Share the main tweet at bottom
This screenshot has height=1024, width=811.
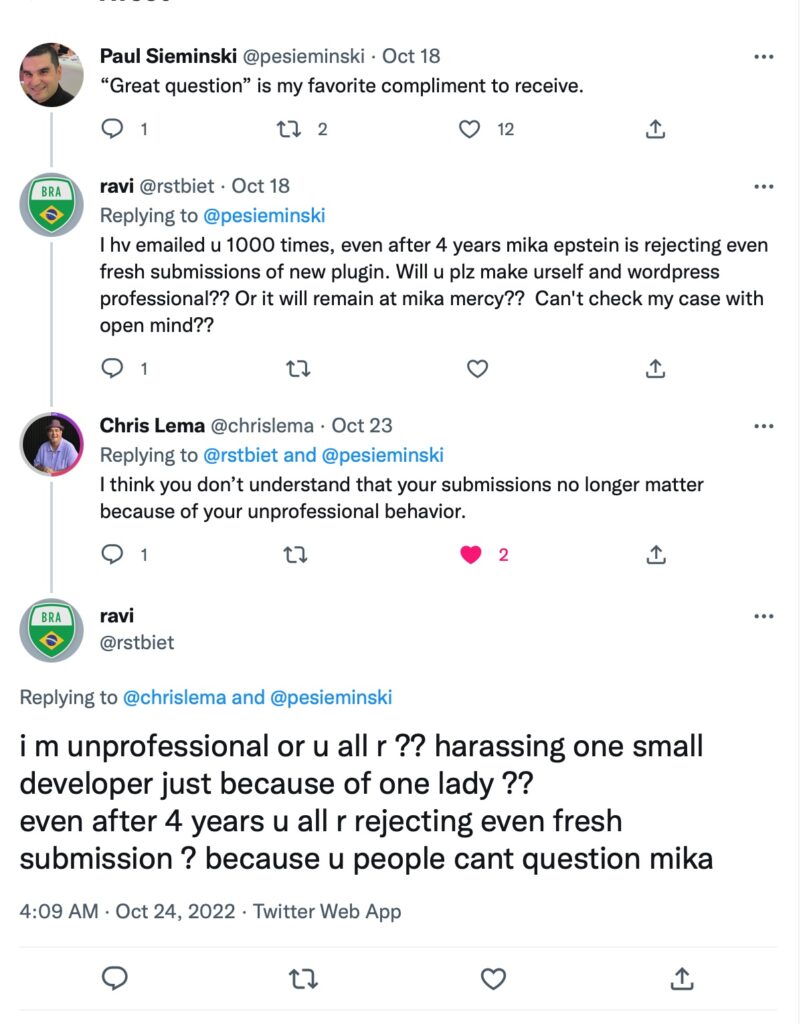pyautogui.click(x=682, y=978)
